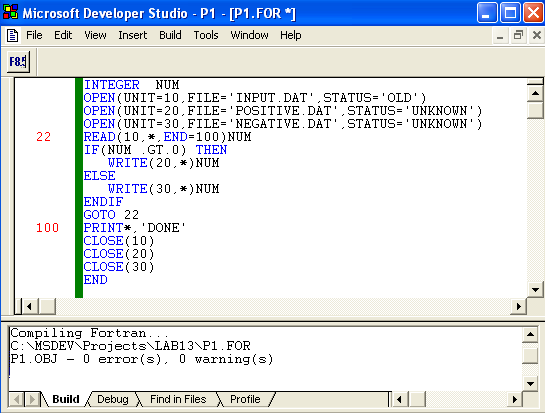Image resolution: width=545 pixels, height=413 pixels.
Task: Click editor horizontal scroll right arrow
Action: tap(519, 306)
